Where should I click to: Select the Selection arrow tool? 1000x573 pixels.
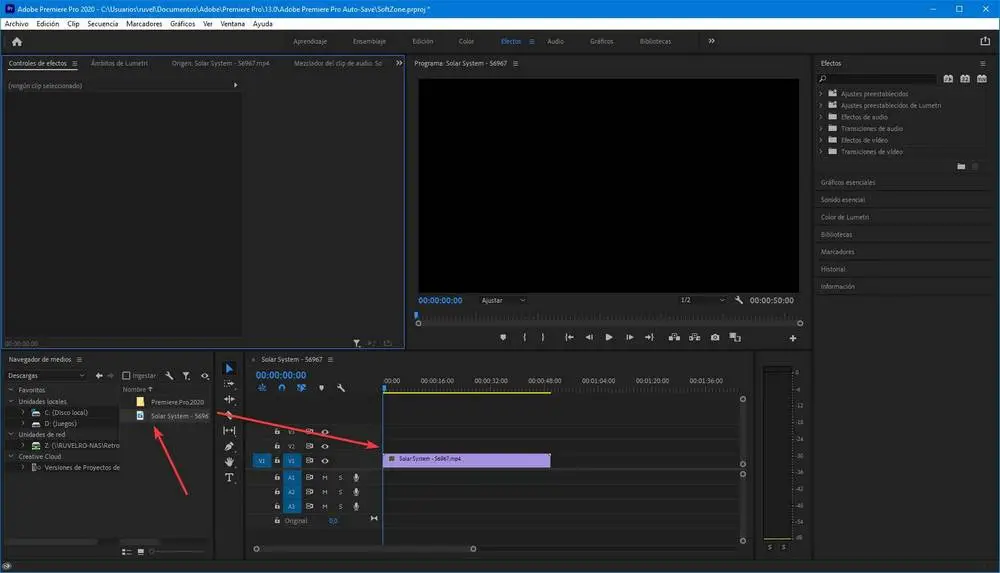click(229, 369)
